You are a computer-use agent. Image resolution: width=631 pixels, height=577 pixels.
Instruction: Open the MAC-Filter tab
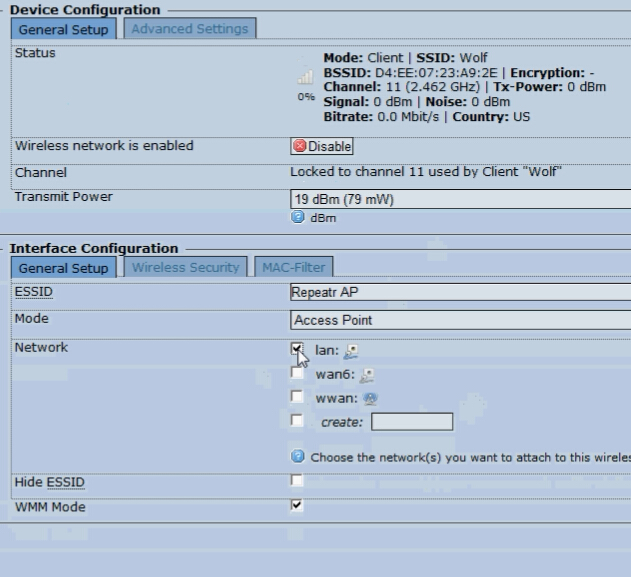pos(294,267)
